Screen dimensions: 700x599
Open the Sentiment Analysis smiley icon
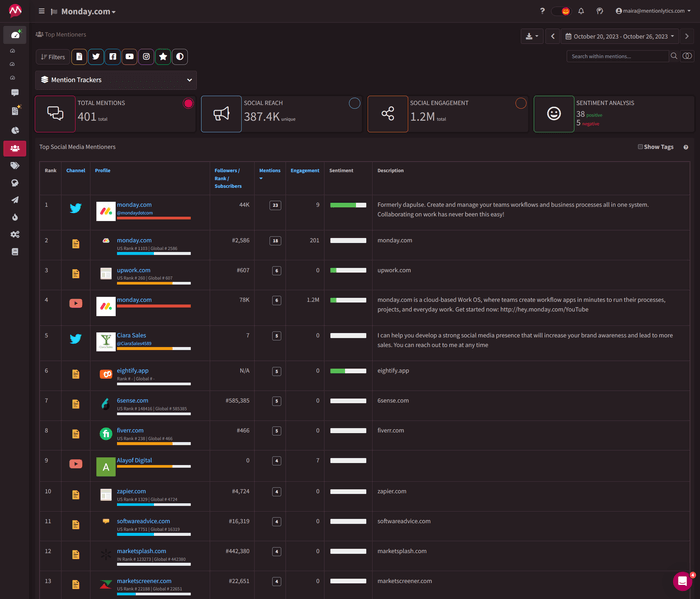click(554, 114)
